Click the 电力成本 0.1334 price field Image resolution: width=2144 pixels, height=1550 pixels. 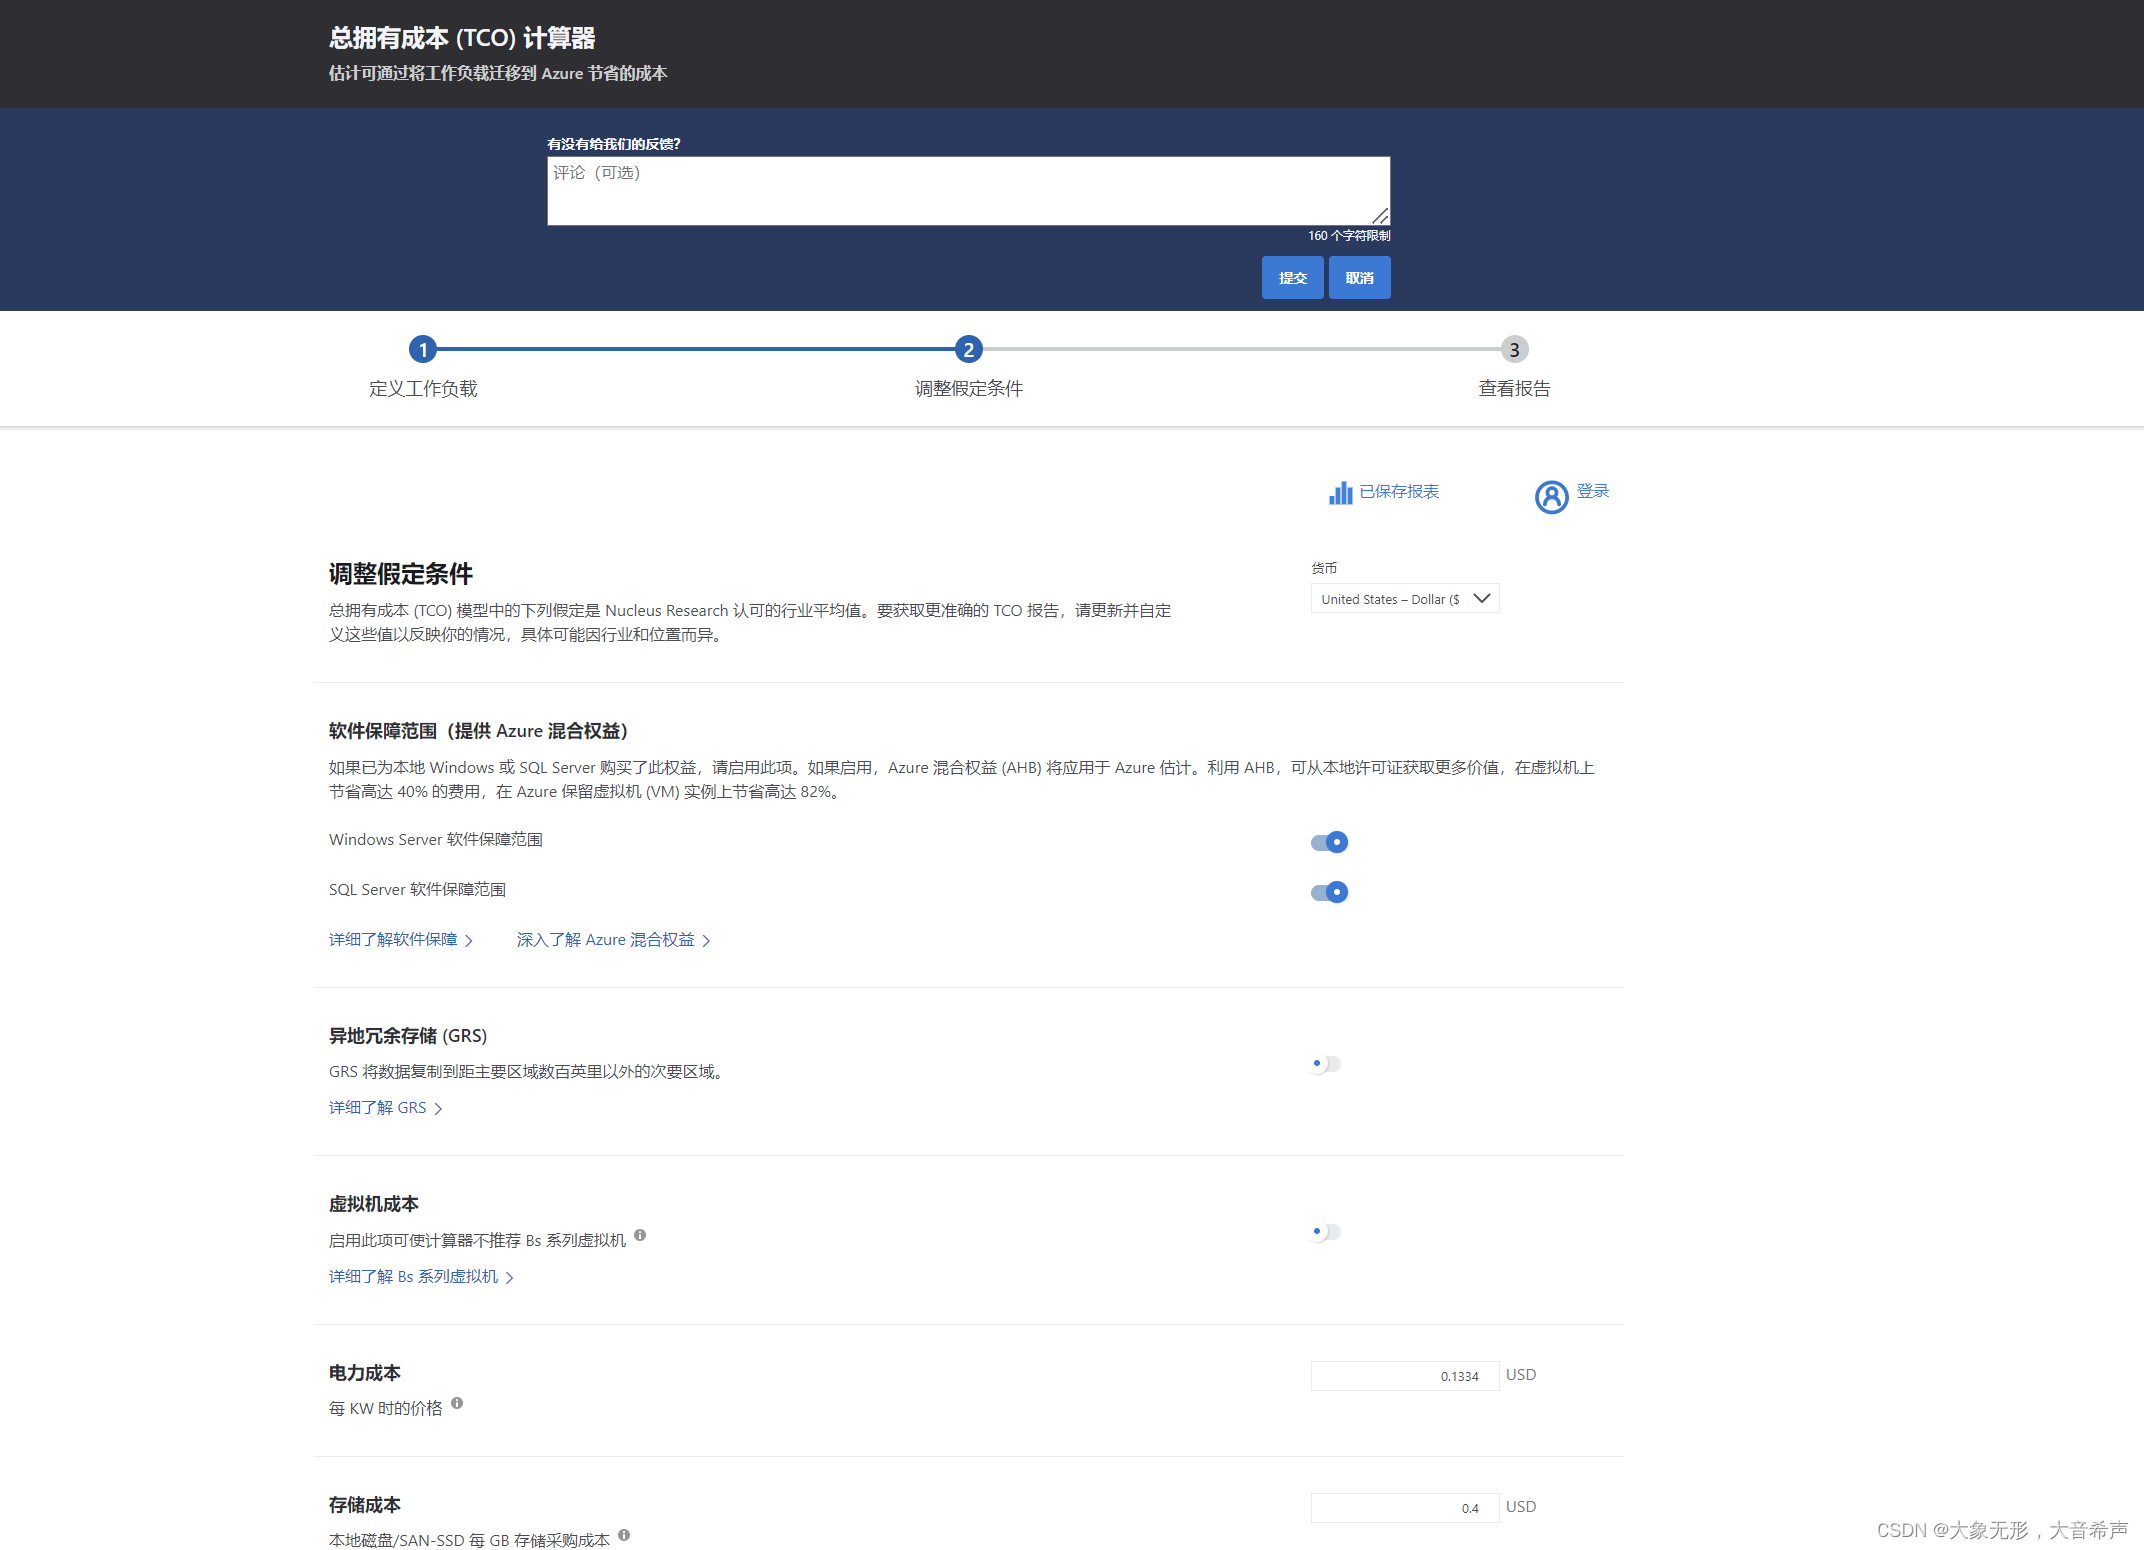(1404, 1376)
